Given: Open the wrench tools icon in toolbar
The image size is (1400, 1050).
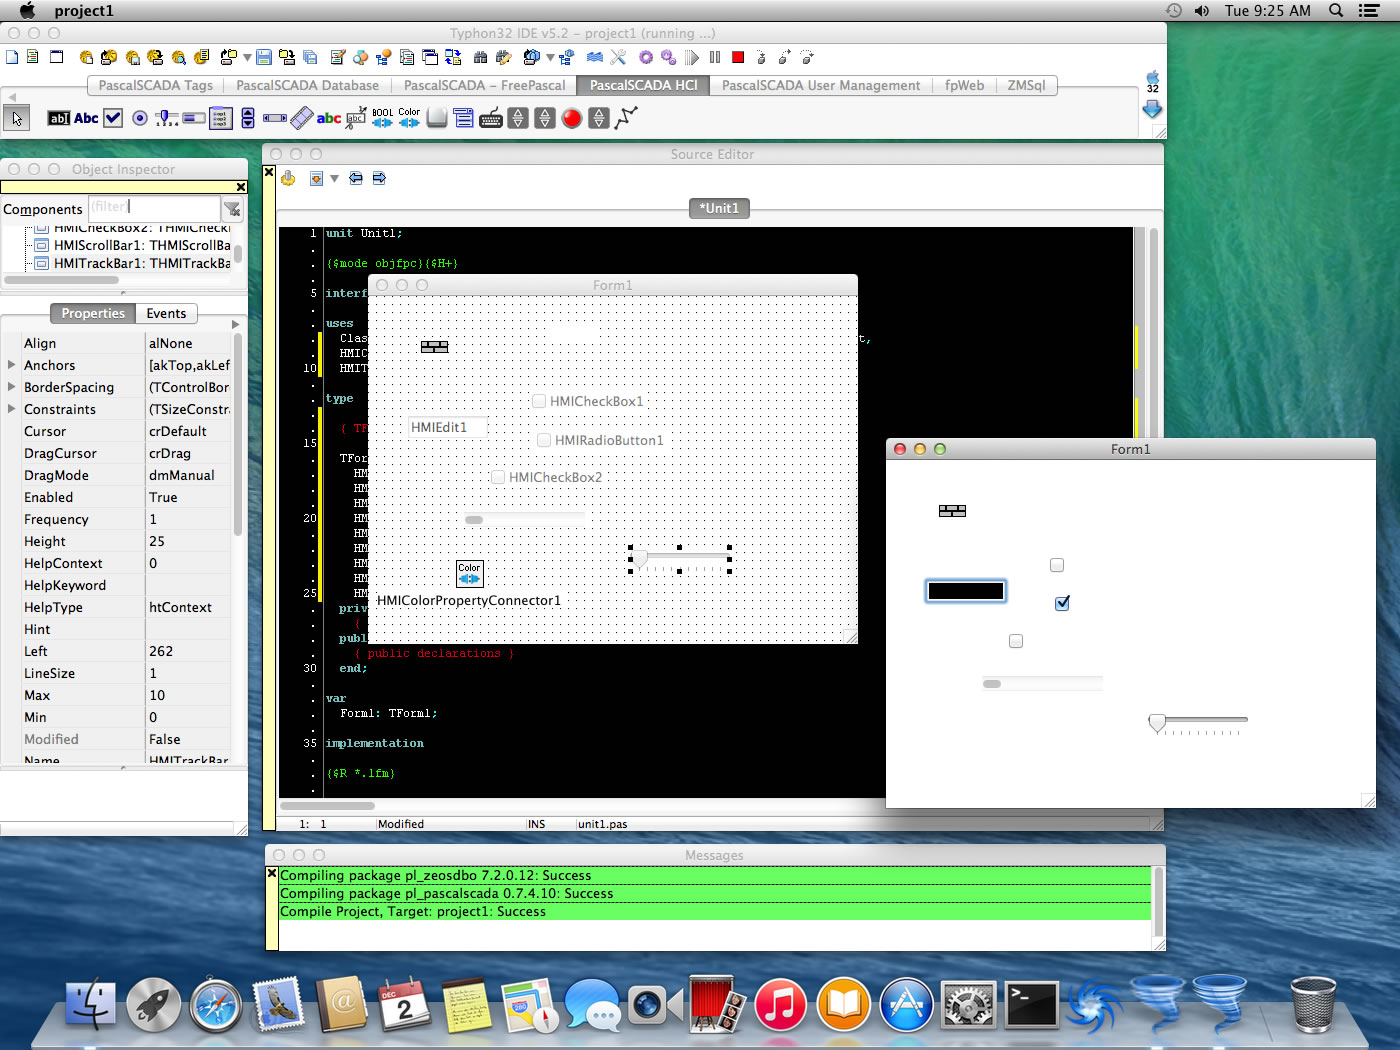Looking at the screenshot, I should point(618,57).
